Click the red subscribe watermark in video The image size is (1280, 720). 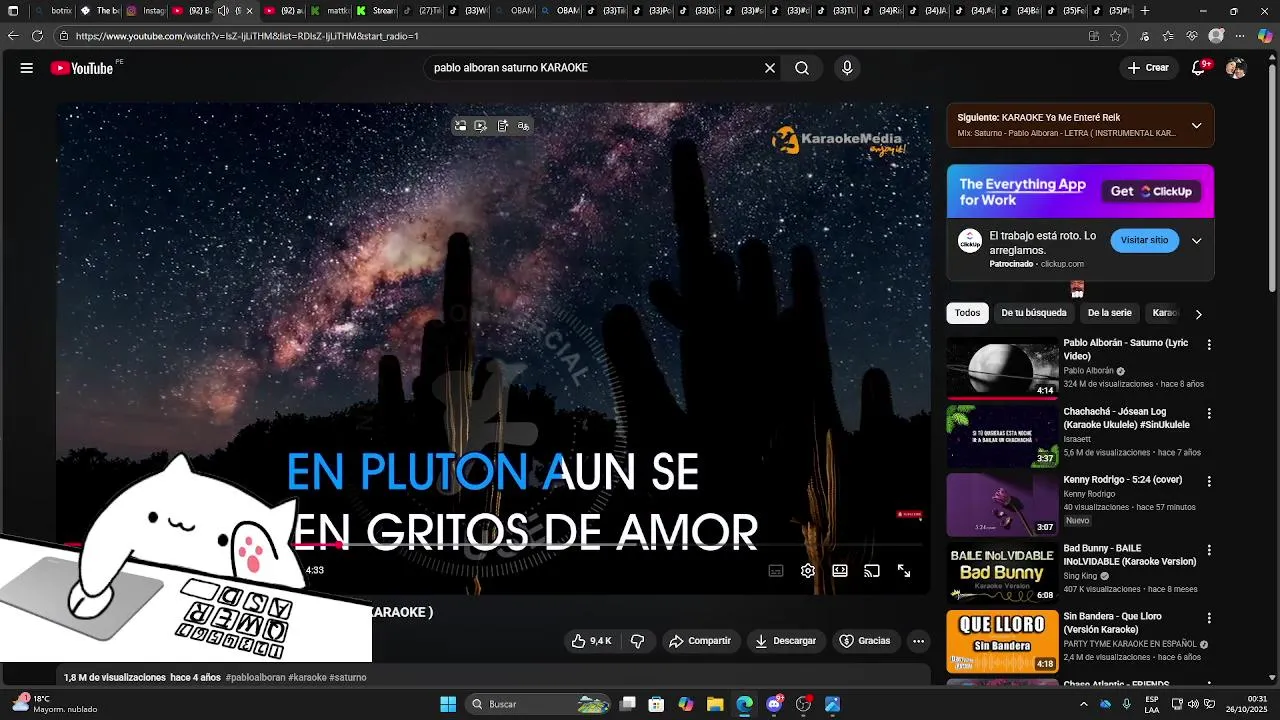click(x=909, y=515)
